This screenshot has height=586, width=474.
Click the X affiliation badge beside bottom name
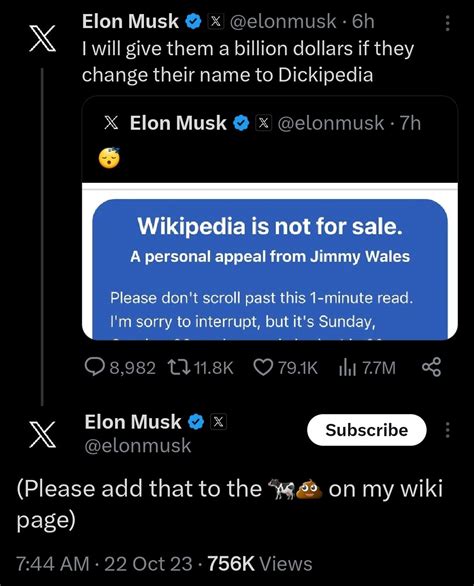pos(219,422)
